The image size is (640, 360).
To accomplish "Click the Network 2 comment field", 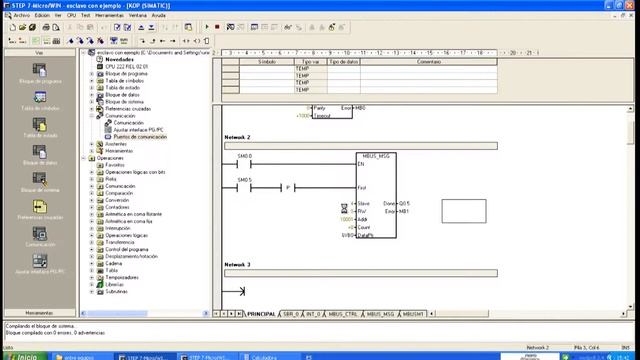I will (361, 146).
